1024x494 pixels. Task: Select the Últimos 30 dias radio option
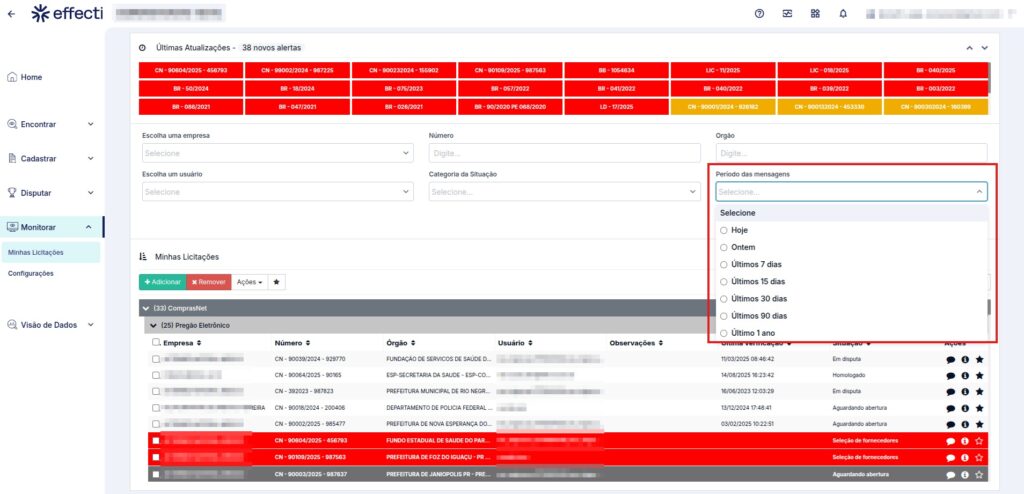(x=724, y=299)
